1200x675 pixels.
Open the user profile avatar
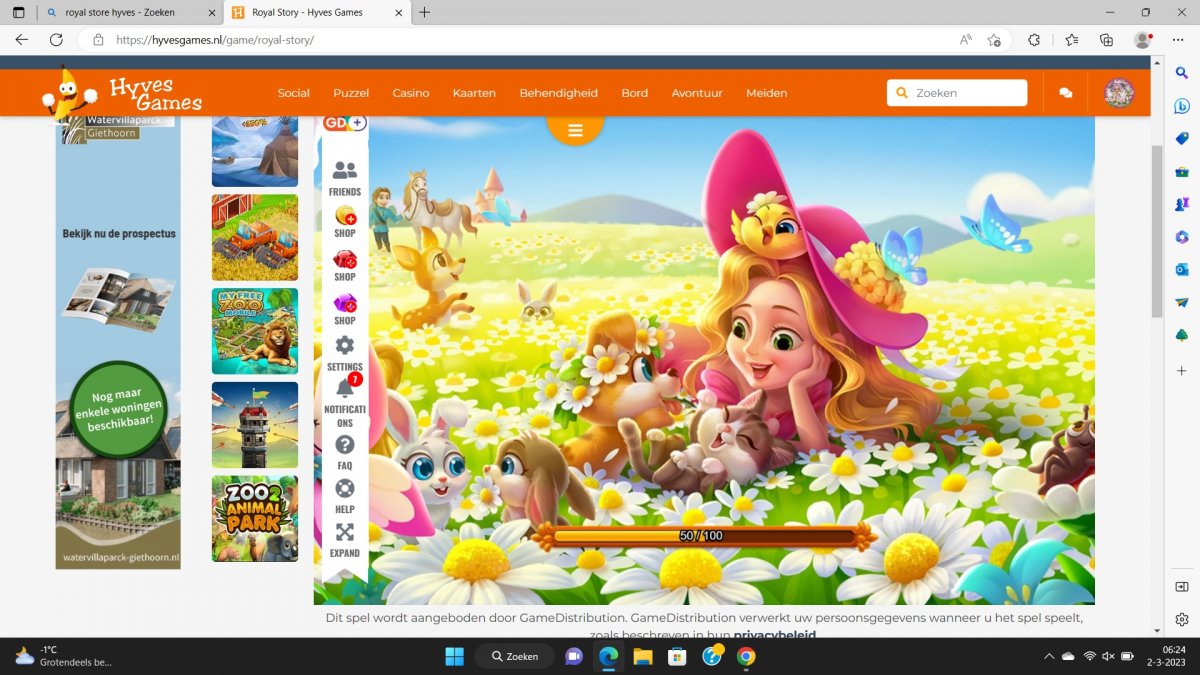(x=1119, y=93)
